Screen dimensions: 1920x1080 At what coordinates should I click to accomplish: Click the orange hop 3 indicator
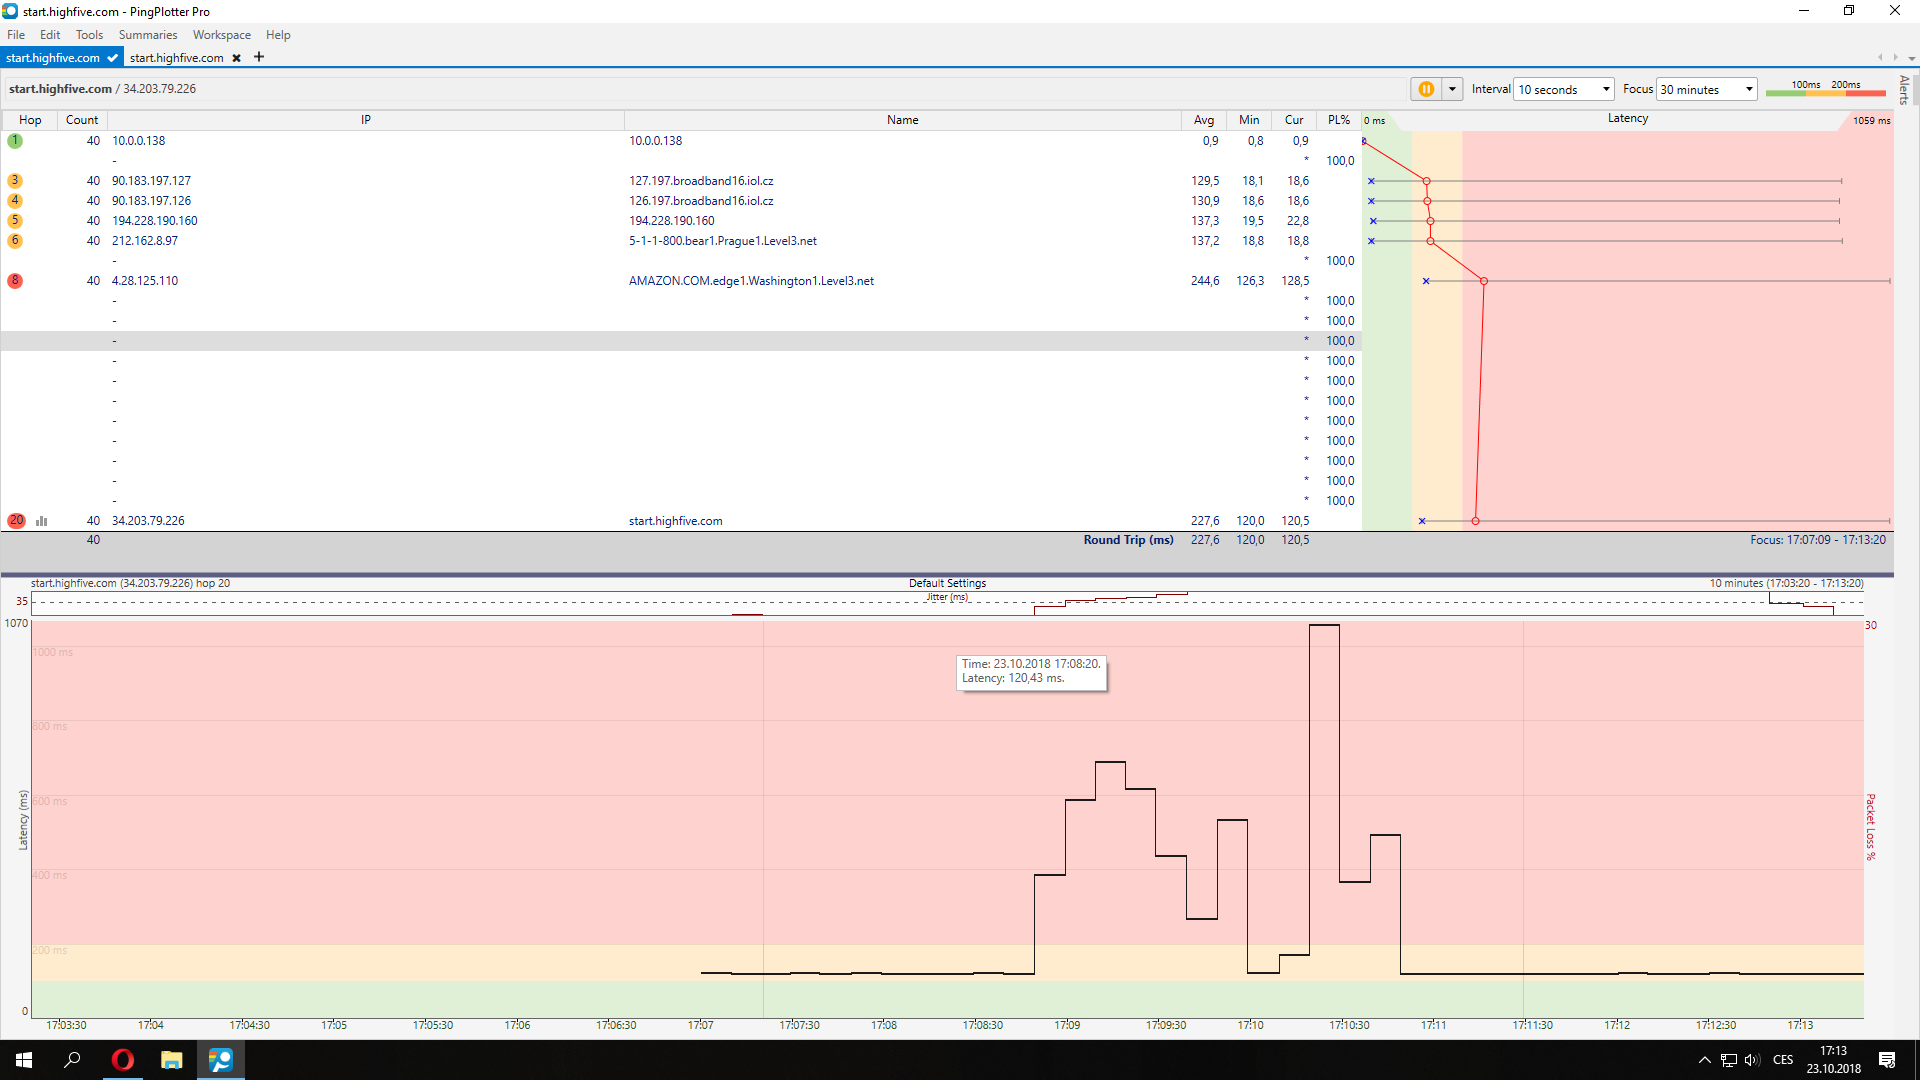(15, 181)
